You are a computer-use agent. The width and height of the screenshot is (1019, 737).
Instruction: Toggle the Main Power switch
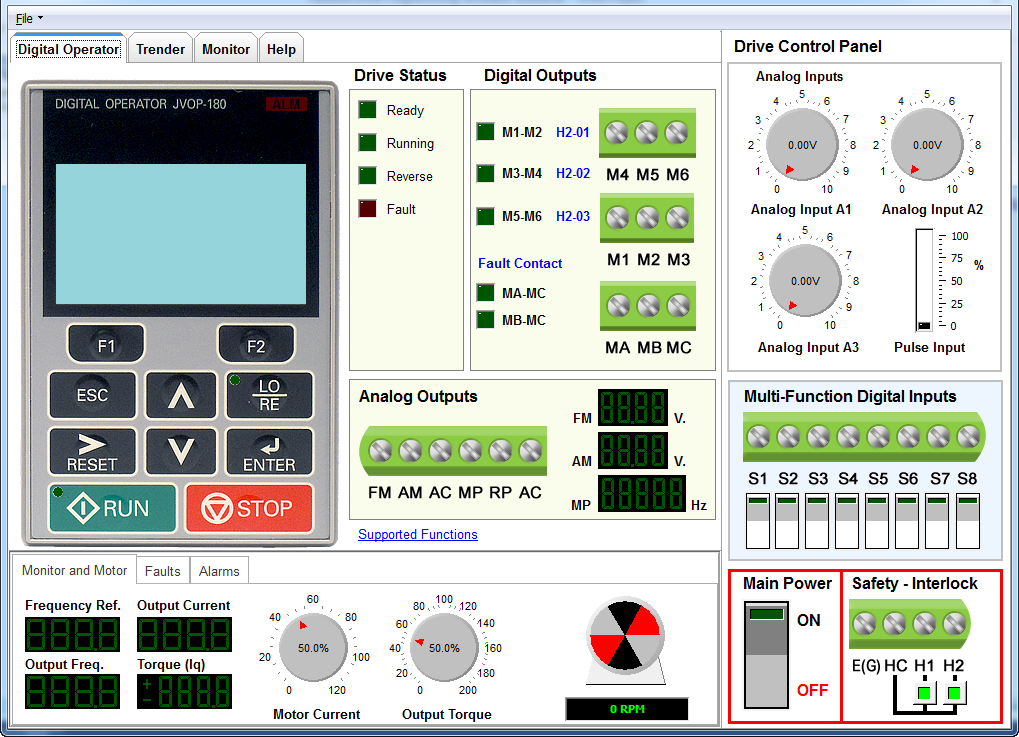[768, 655]
